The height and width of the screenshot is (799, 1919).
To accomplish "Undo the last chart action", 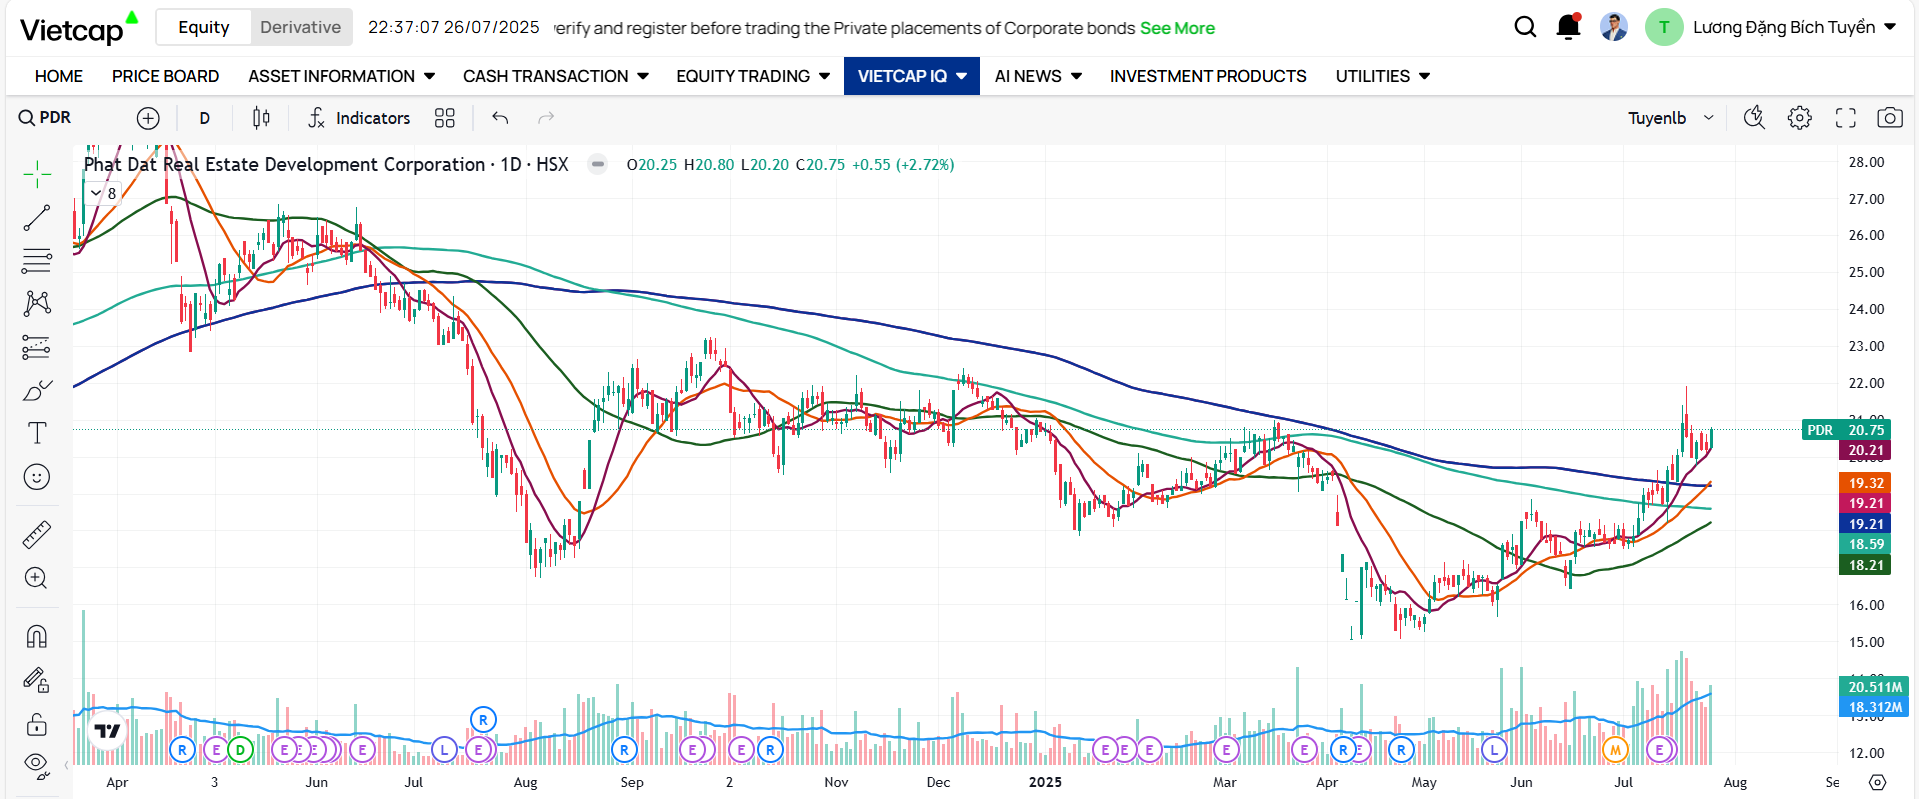I will (x=500, y=118).
